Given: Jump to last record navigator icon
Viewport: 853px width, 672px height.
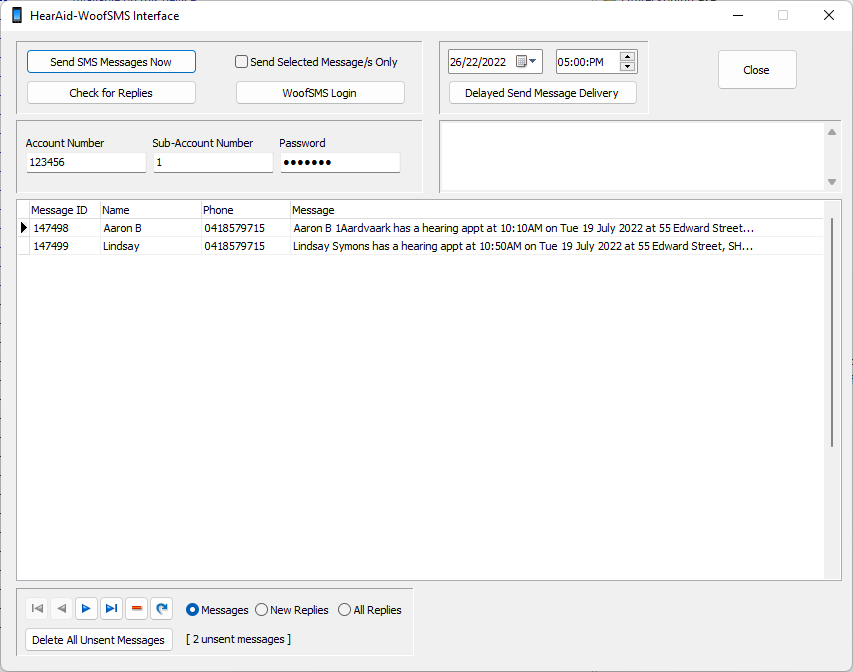Looking at the screenshot, I should pos(112,608).
